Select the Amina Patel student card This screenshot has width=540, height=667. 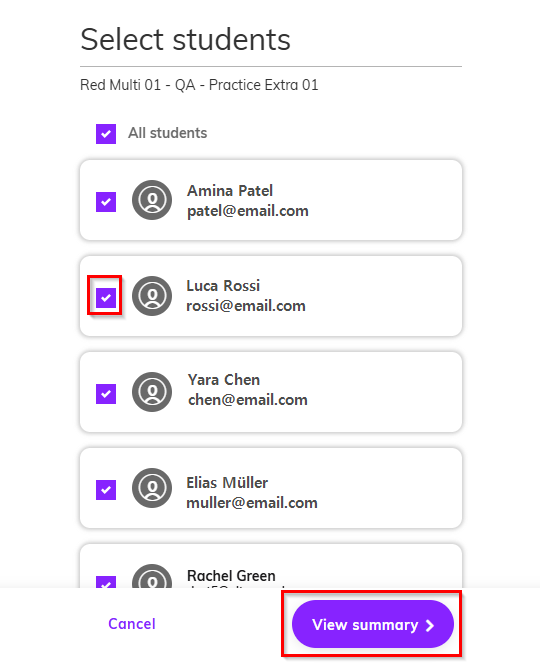pyautogui.click(x=271, y=200)
